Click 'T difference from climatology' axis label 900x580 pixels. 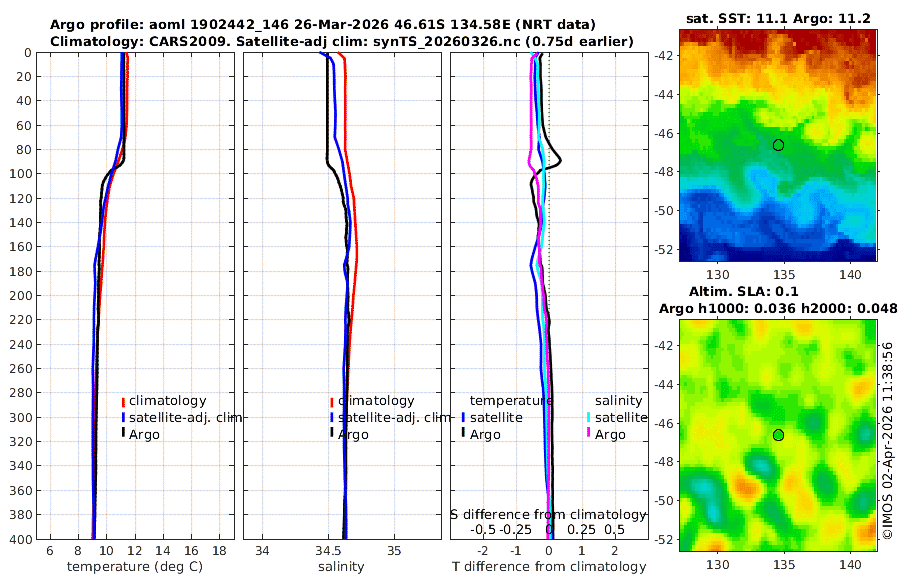[549, 567]
